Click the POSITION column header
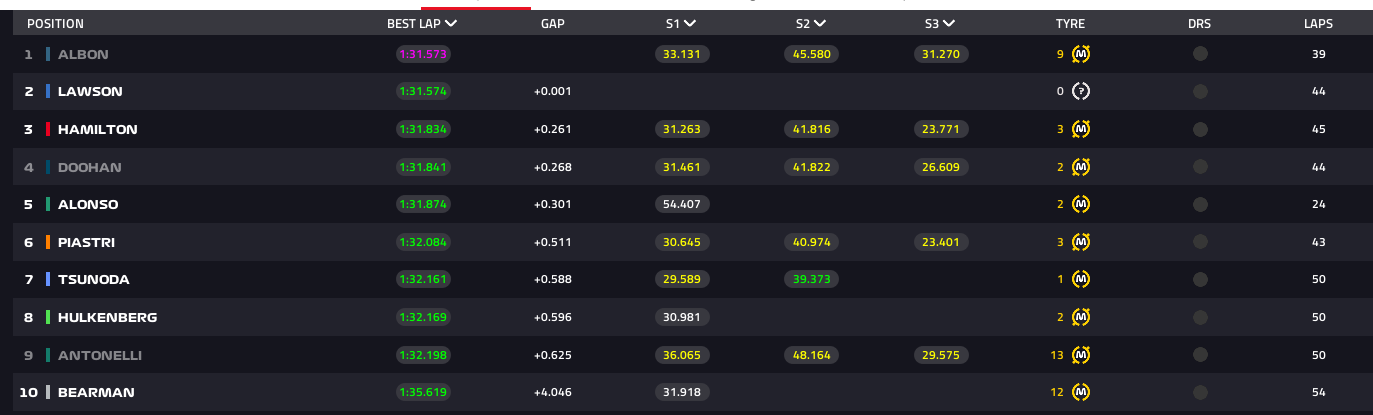 click(55, 23)
